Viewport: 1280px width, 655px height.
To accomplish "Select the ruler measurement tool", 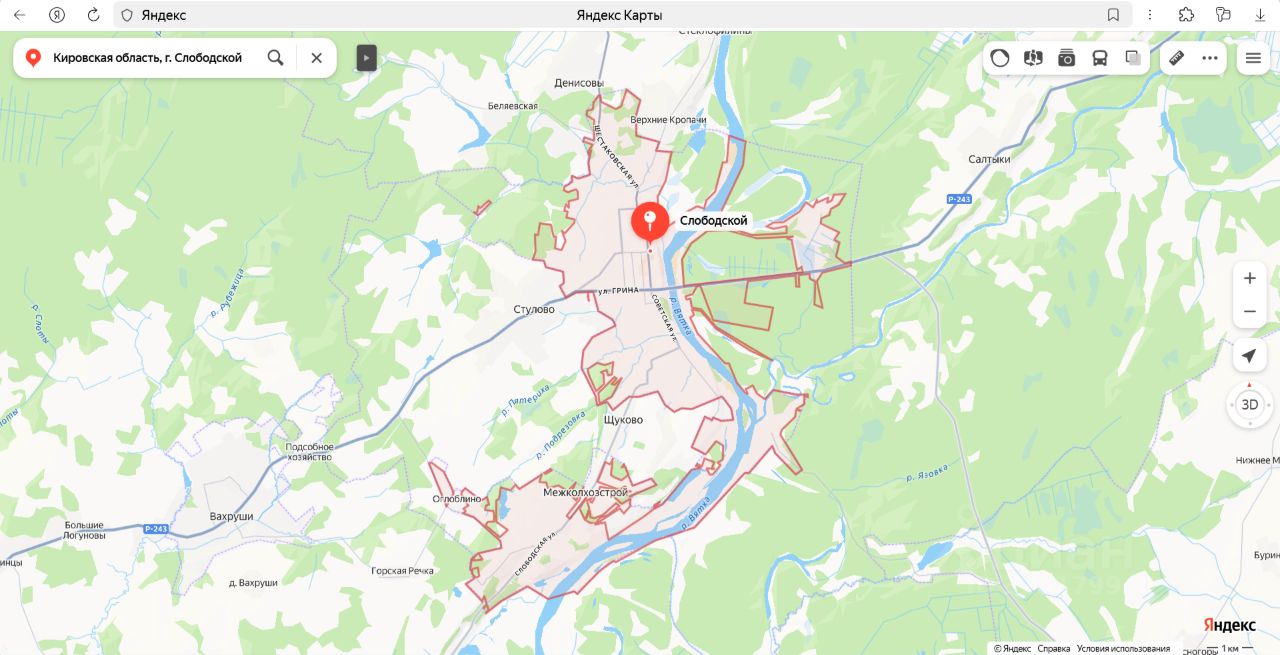I will pyautogui.click(x=1177, y=58).
